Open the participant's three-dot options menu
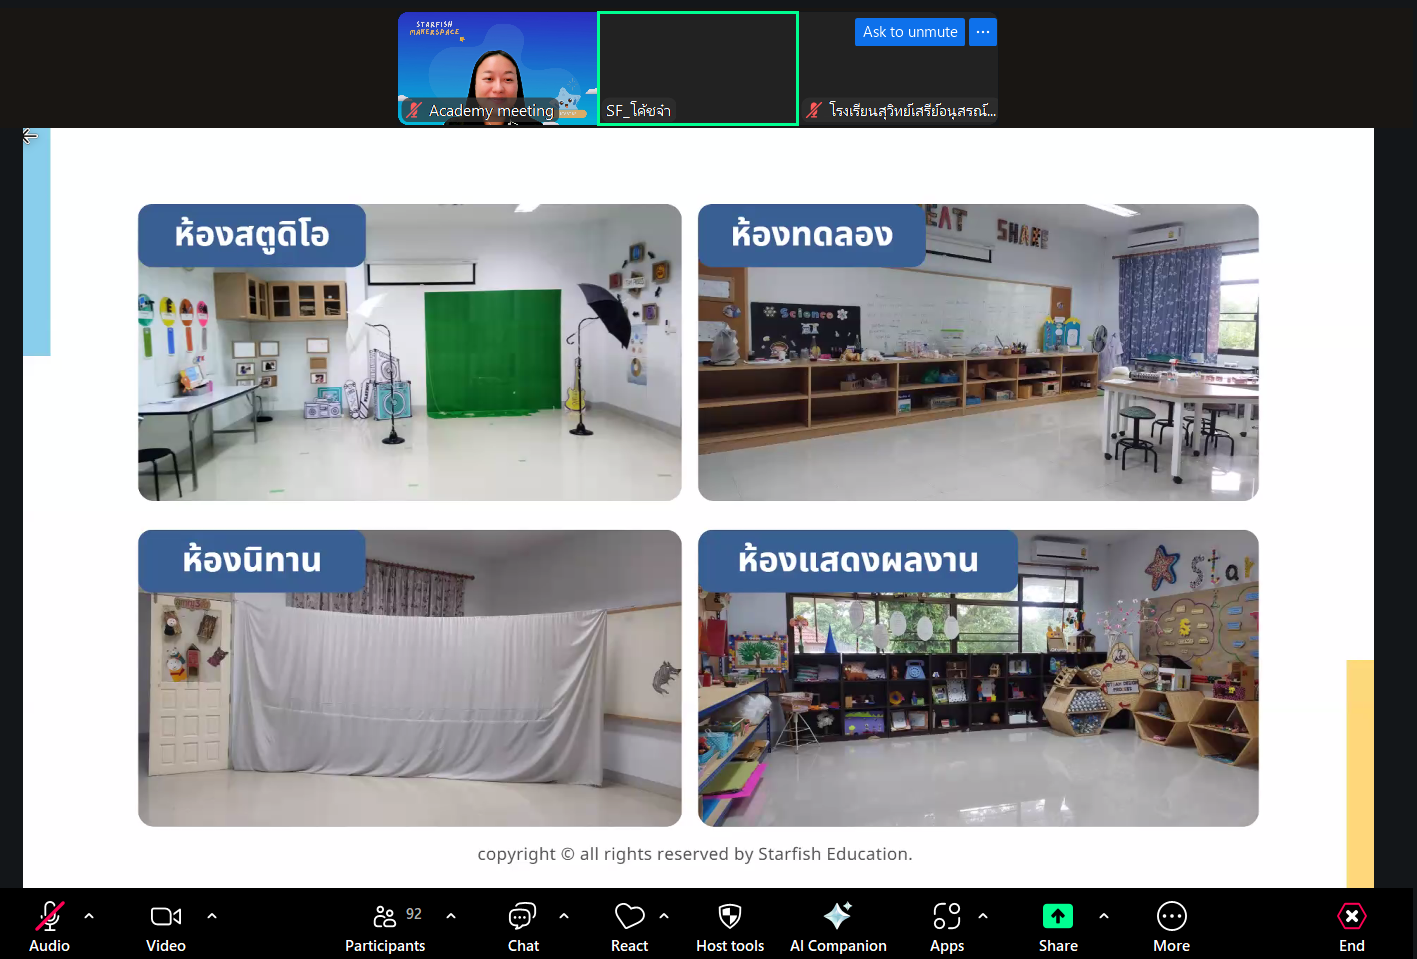1417x959 pixels. coord(983,32)
